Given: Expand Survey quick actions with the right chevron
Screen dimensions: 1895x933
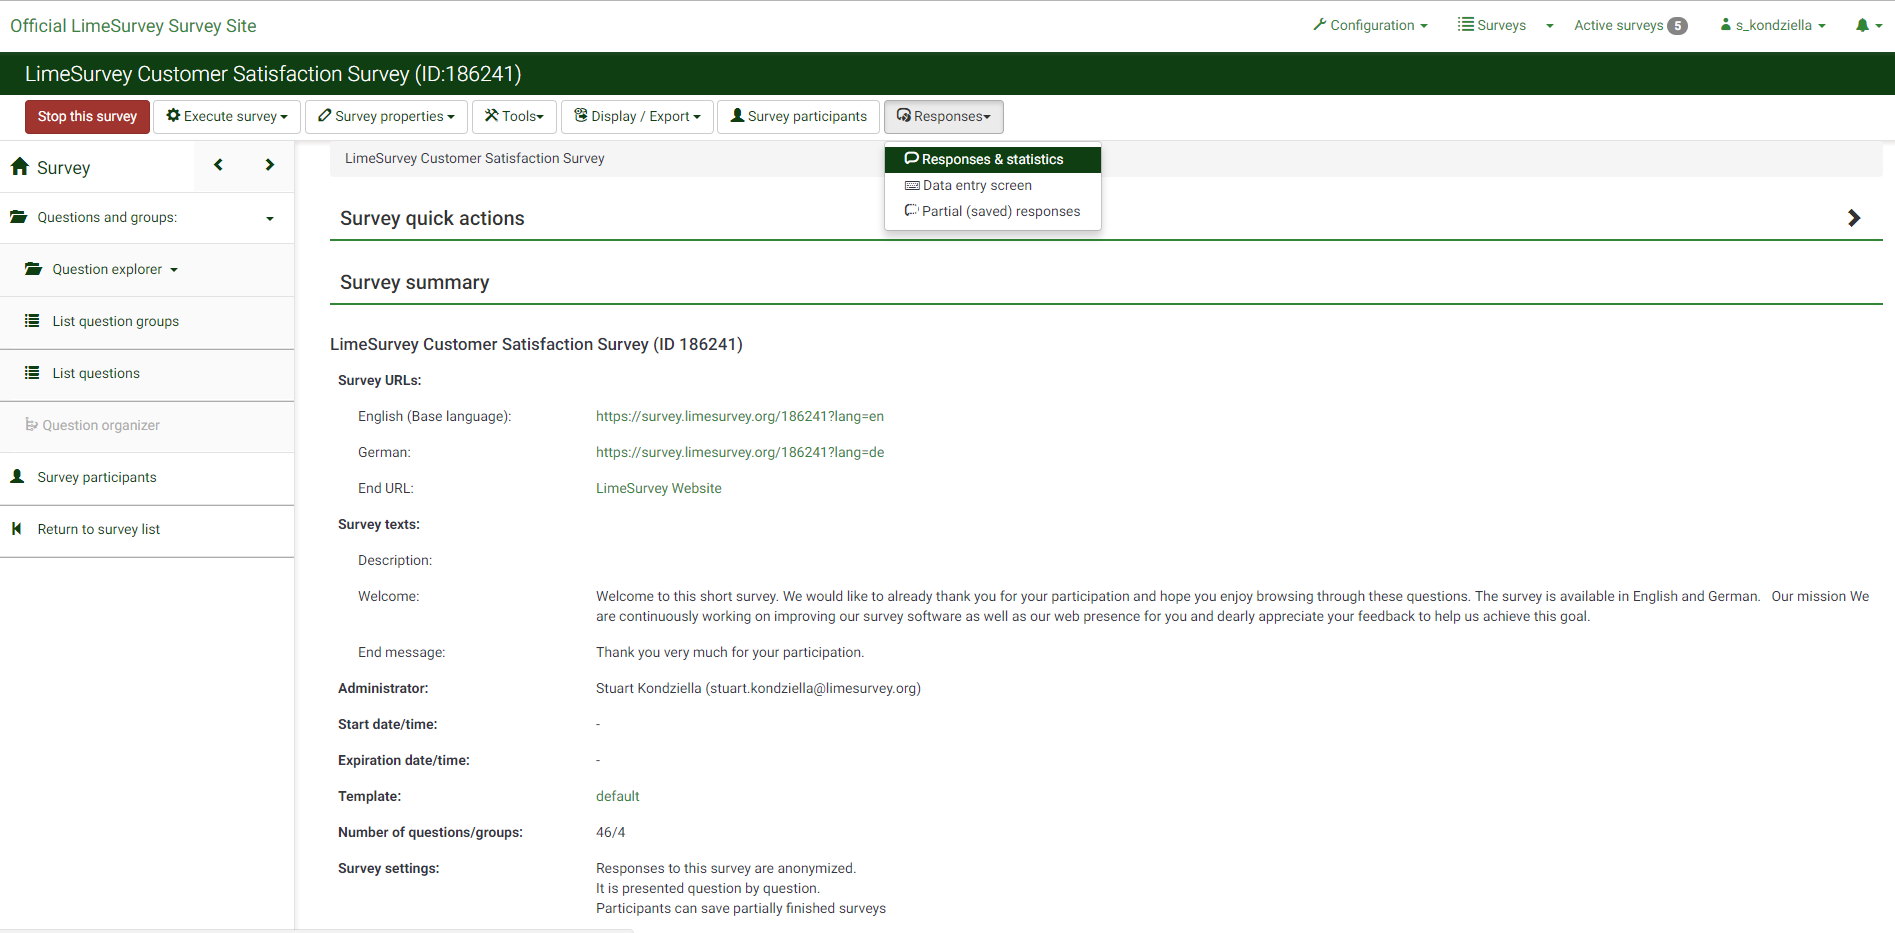Looking at the screenshot, I should click(1854, 218).
